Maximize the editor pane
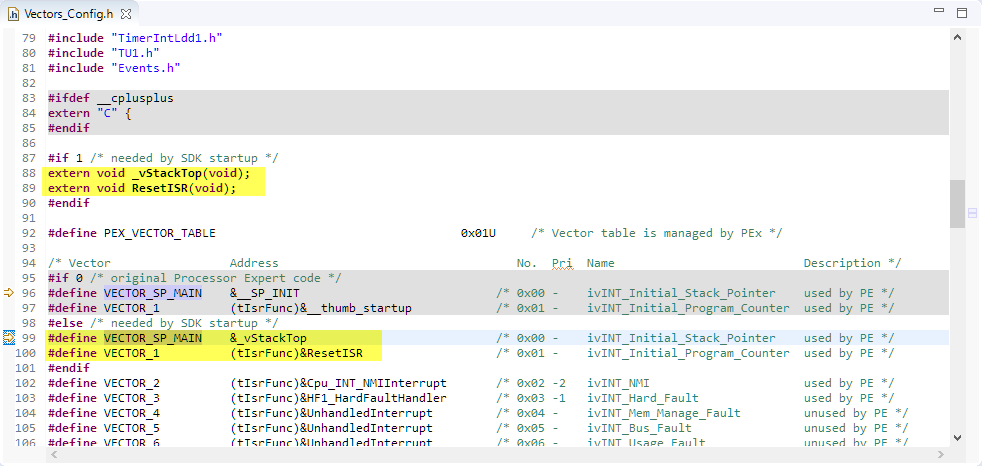 point(961,13)
